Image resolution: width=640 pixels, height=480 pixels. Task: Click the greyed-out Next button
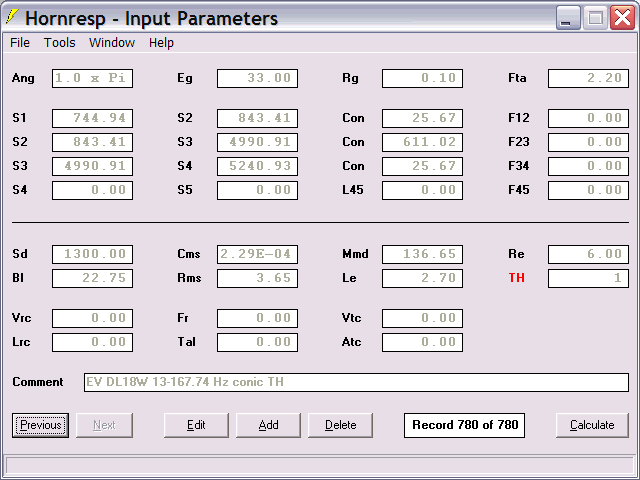[104, 425]
